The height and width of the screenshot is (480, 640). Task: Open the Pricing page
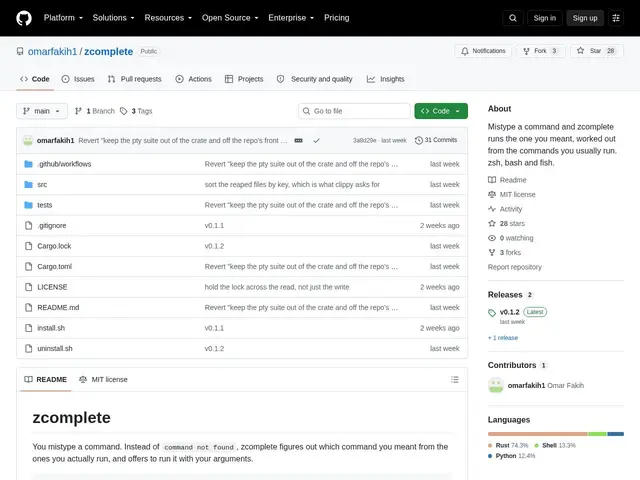336,18
